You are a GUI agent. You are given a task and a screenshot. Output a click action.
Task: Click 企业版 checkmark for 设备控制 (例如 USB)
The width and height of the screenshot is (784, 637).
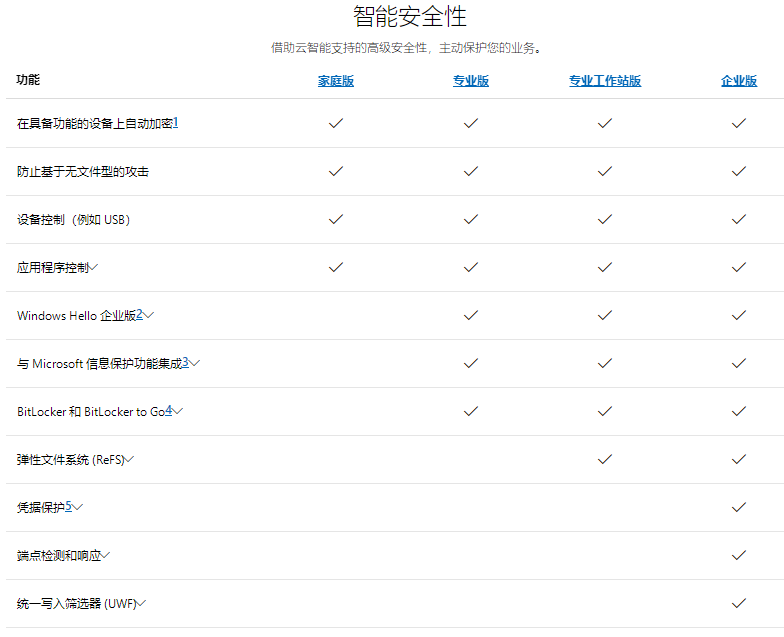tap(738, 219)
